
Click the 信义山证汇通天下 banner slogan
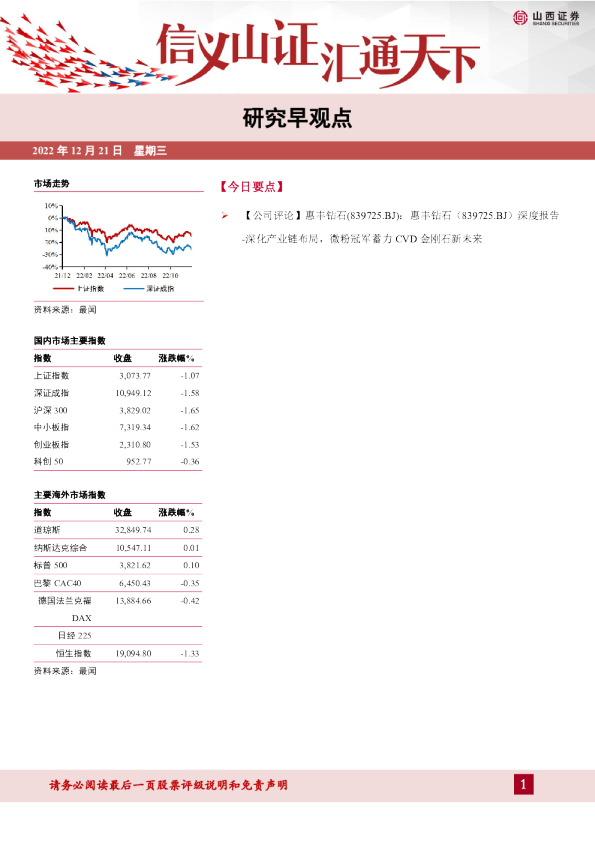tap(317, 54)
